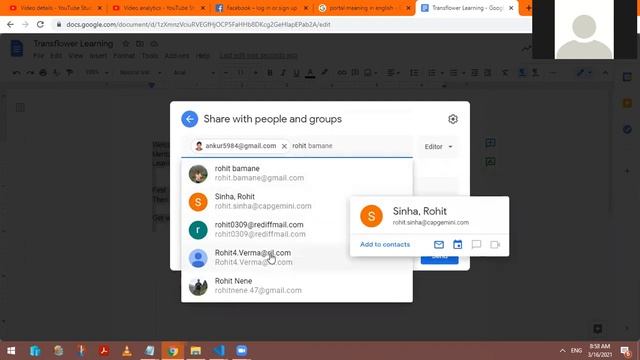
Task: Click Rohit Nene avatar photo
Action: pos(198,287)
